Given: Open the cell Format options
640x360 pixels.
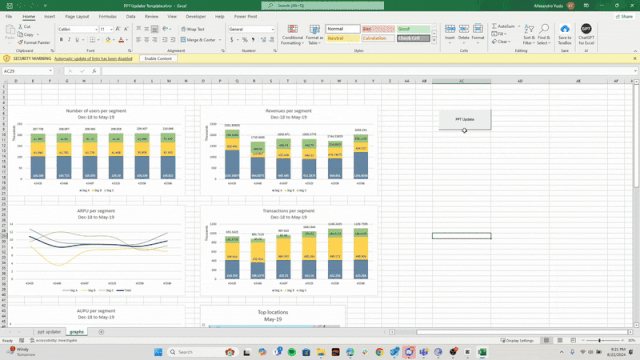Looking at the screenshot, I should (x=478, y=33).
